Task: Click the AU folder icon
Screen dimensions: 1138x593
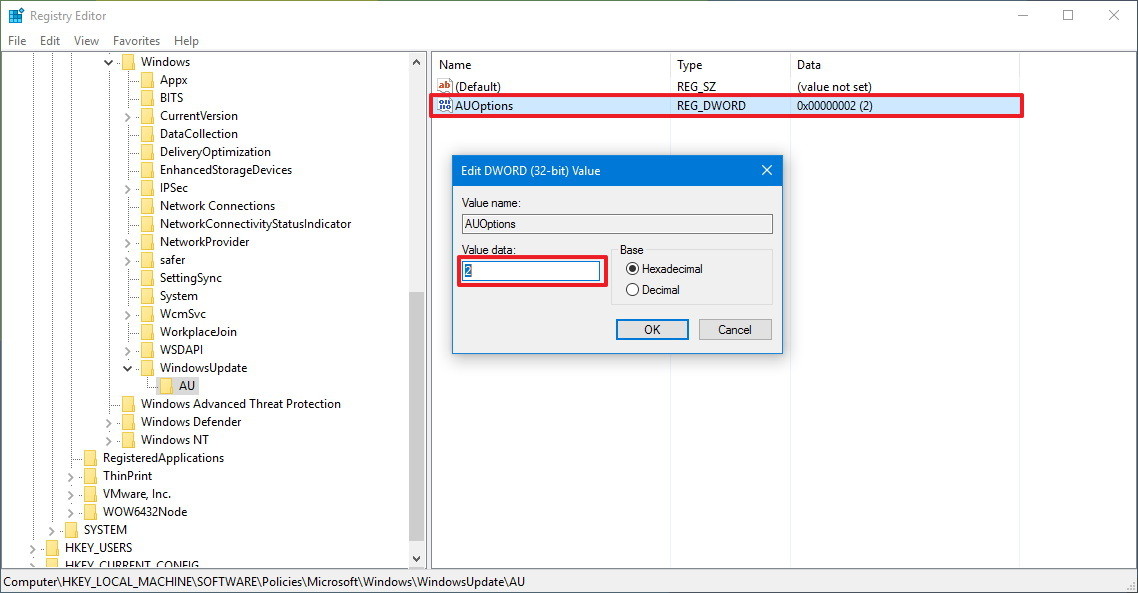Action: (166, 386)
